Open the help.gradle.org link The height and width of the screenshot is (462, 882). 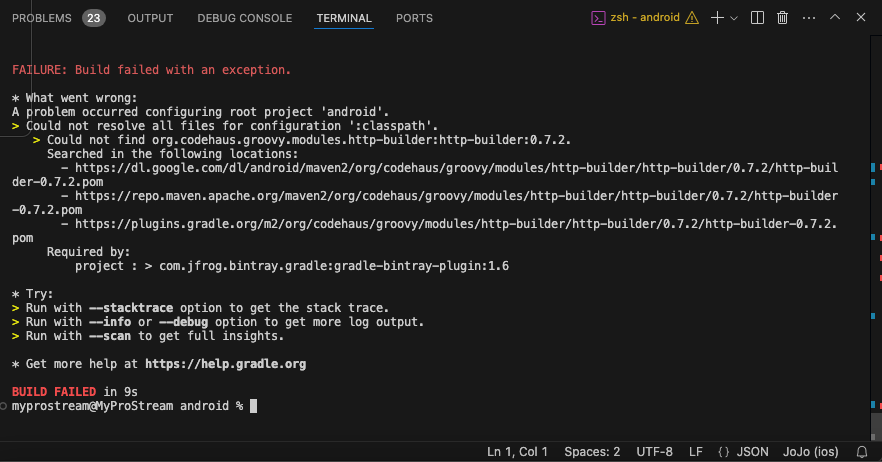tap(226, 364)
